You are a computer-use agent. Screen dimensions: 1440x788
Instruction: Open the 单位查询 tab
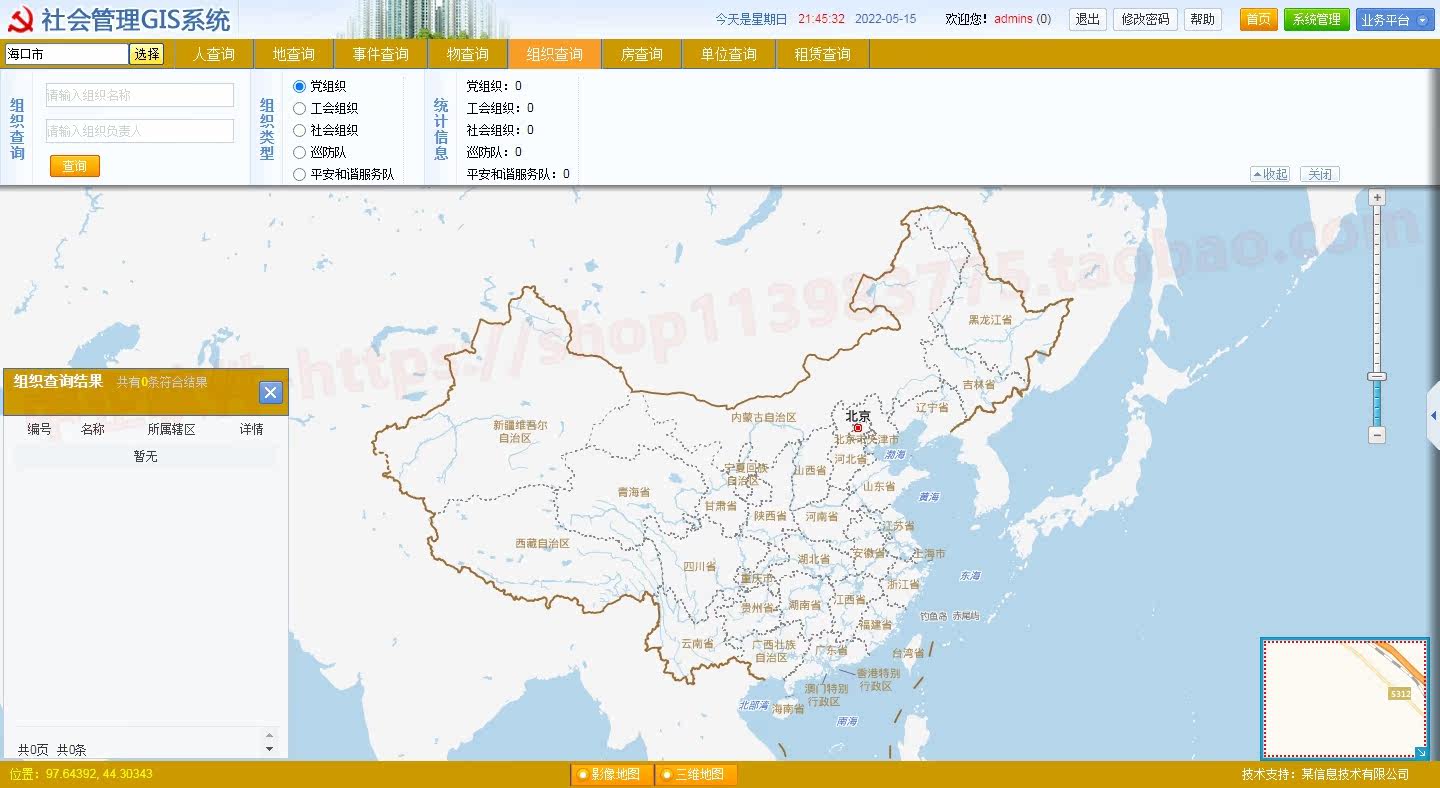pos(729,54)
